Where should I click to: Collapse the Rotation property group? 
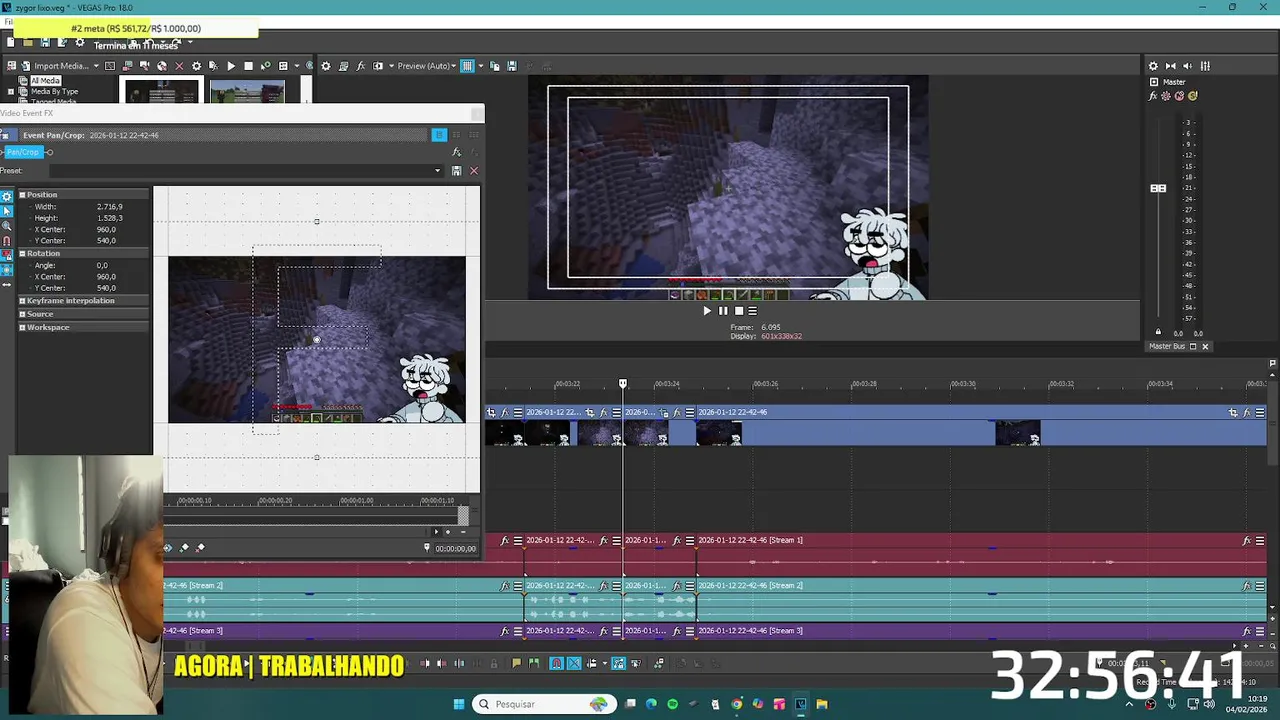tap(22, 253)
